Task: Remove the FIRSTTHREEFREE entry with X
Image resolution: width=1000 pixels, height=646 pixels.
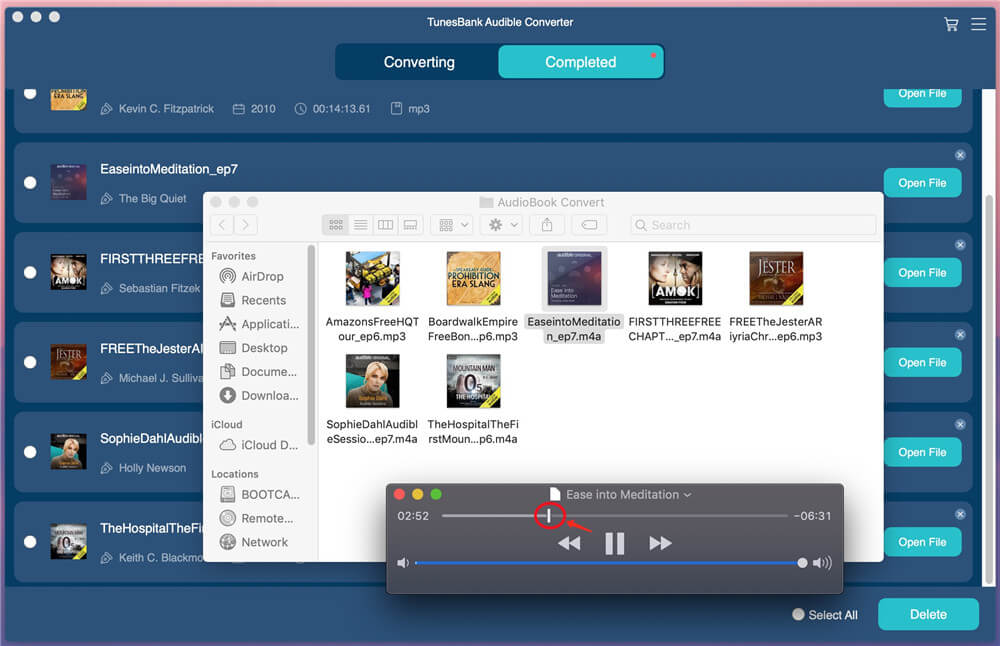Action: pyautogui.click(x=960, y=245)
